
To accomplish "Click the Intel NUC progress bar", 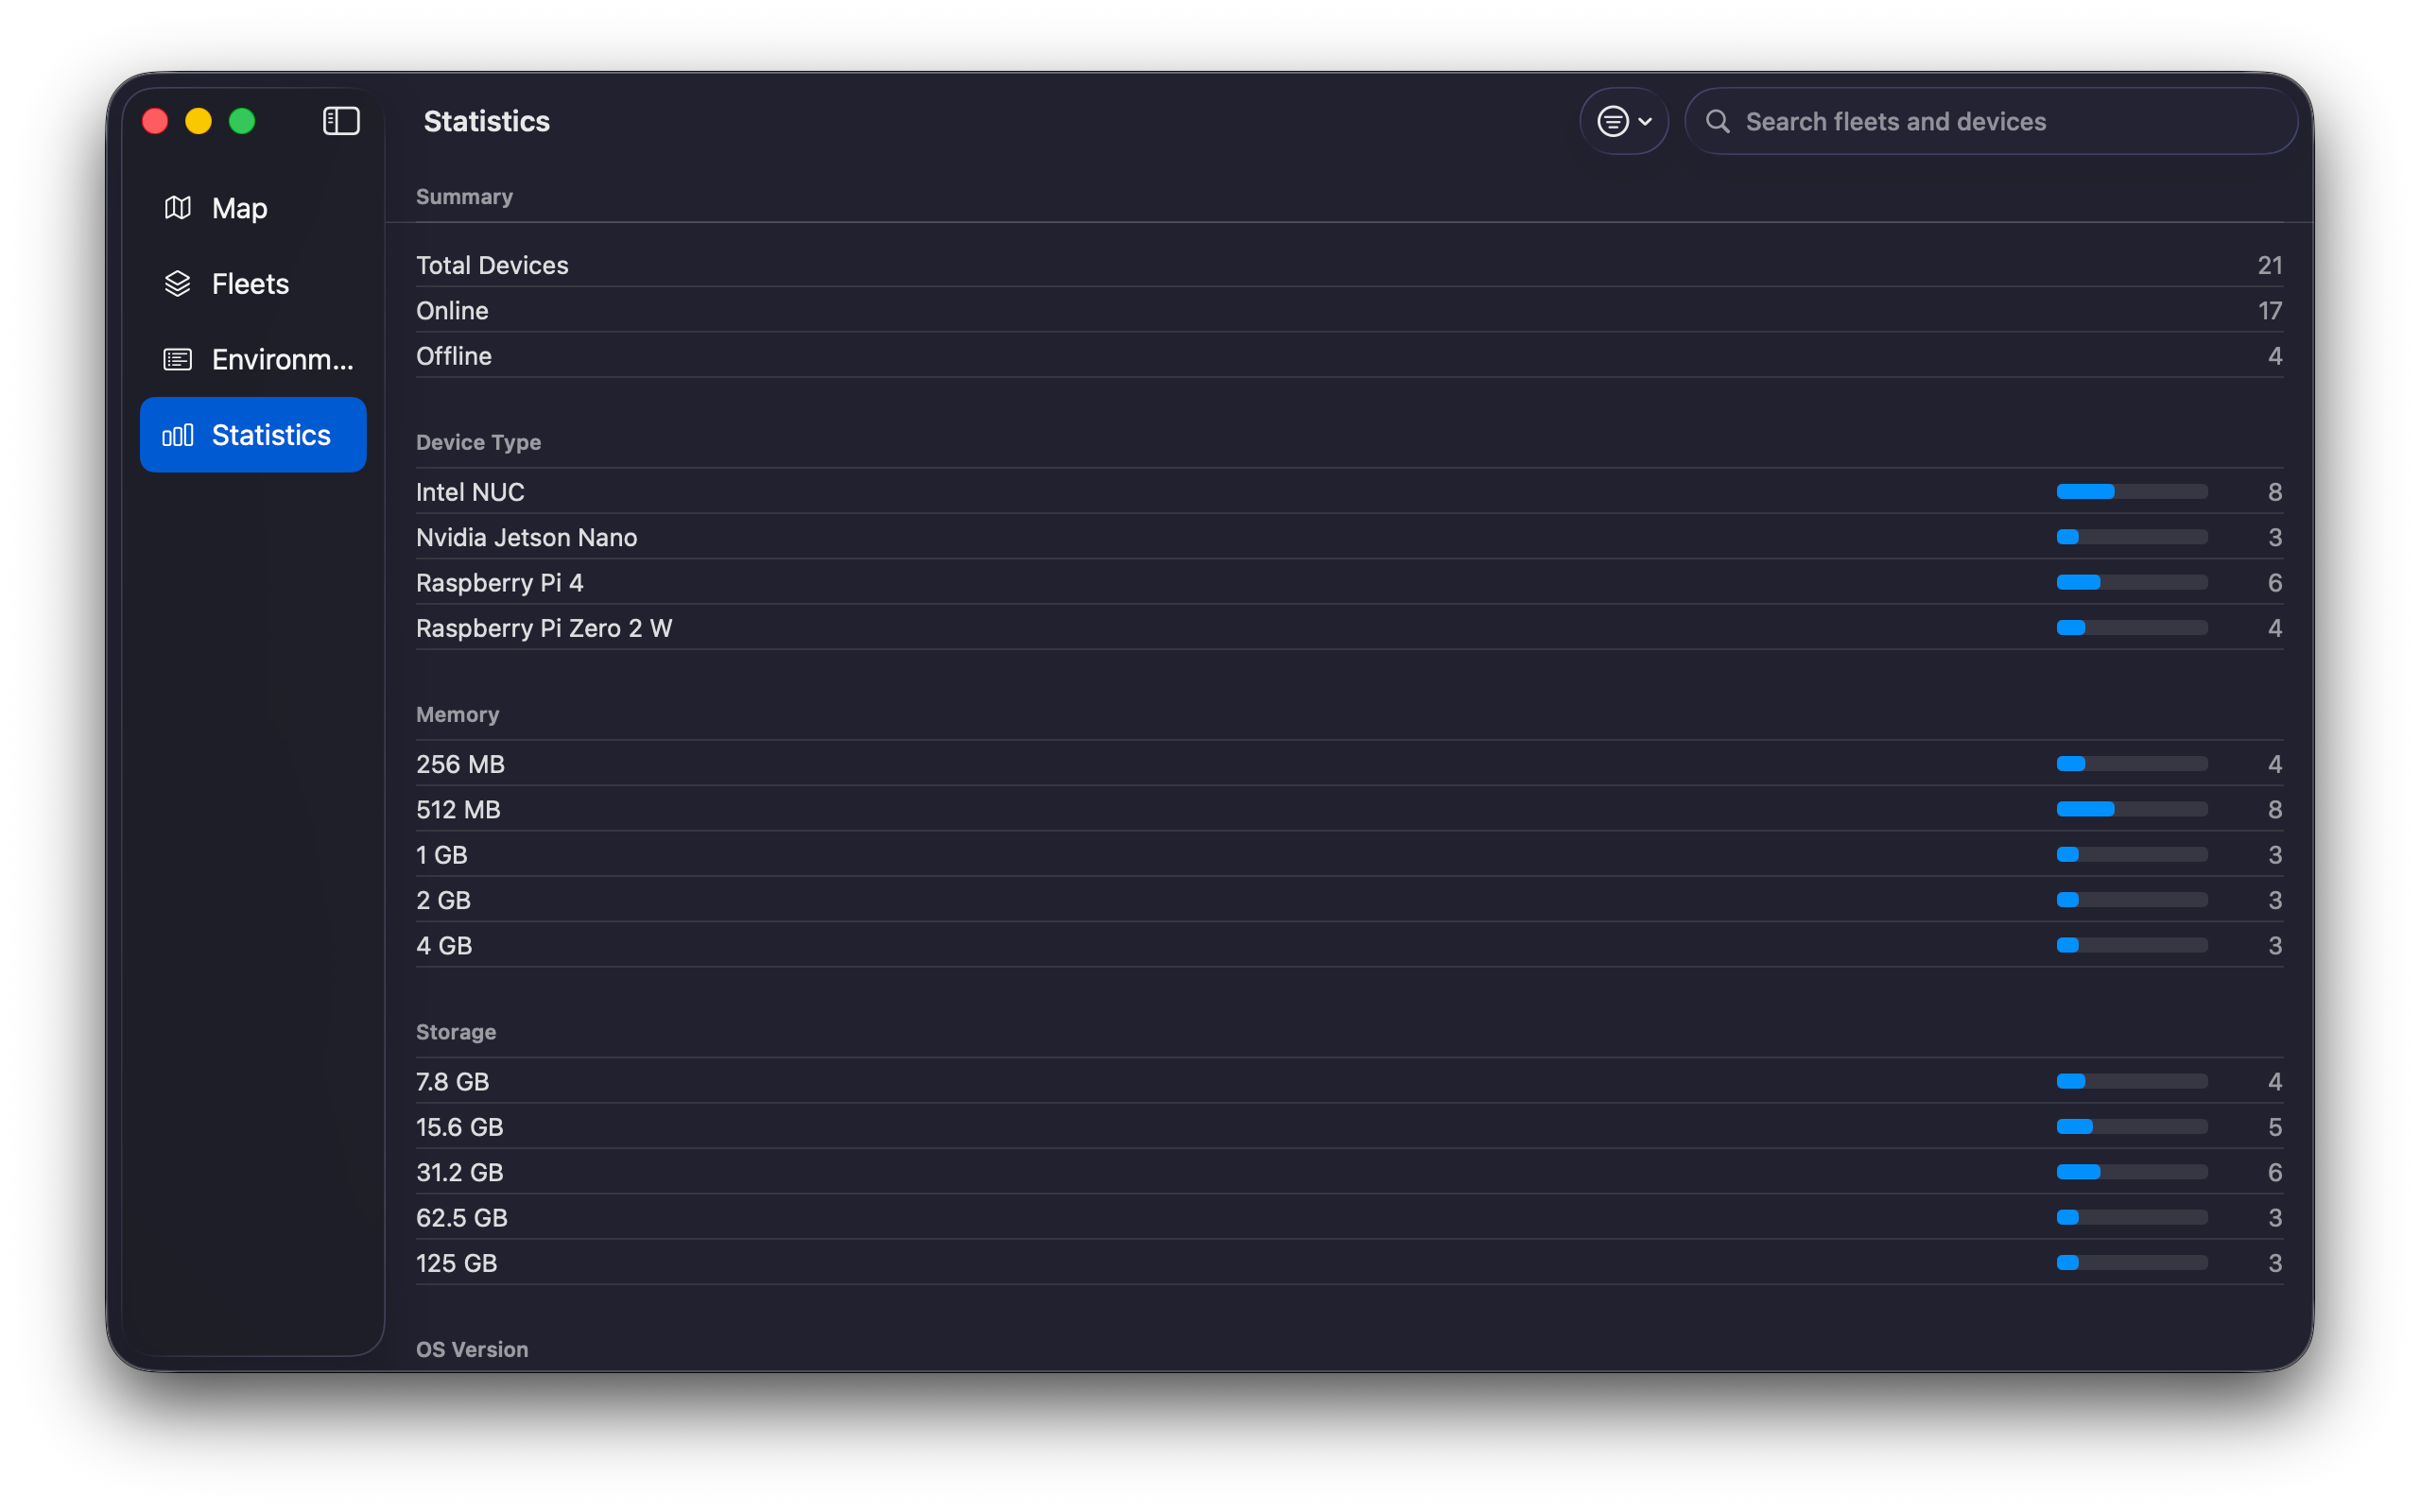I will click(2132, 492).
